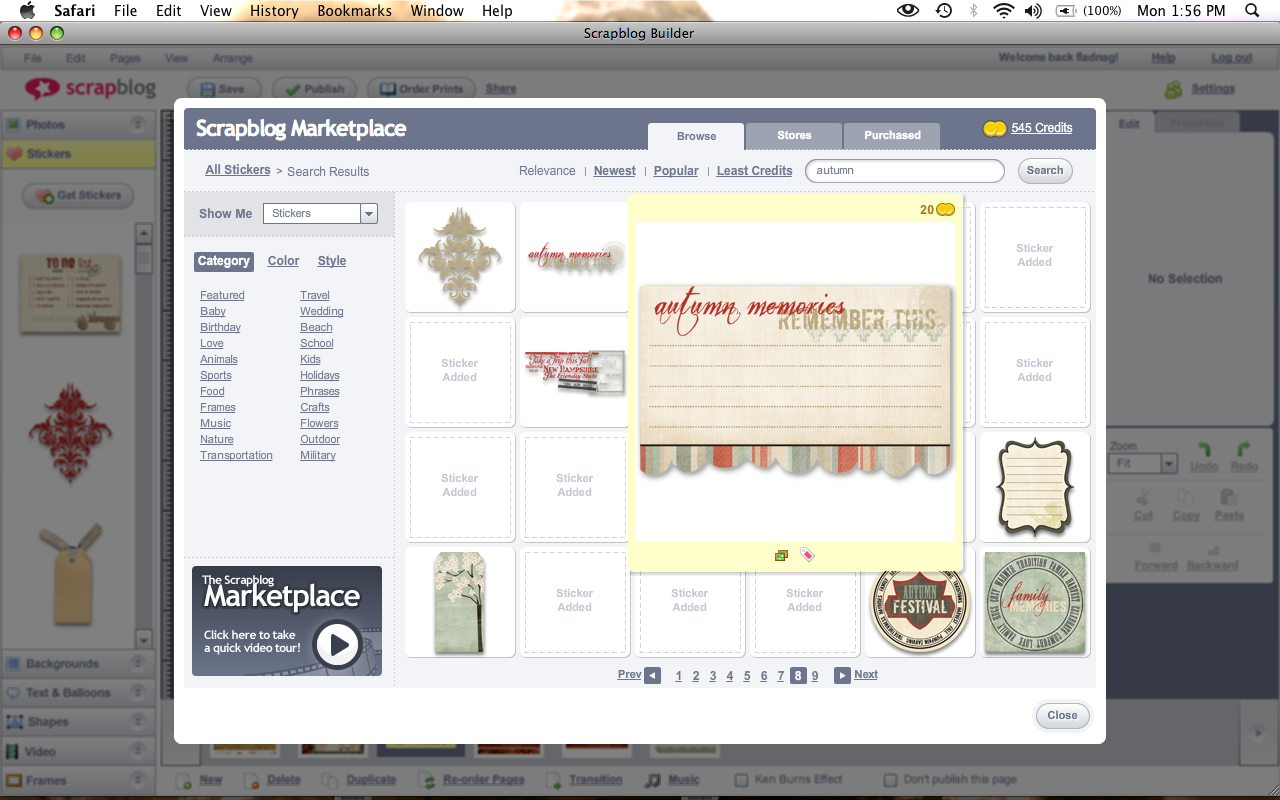Open the Bookmarks menu
This screenshot has height=800, width=1280.
click(x=354, y=11)
